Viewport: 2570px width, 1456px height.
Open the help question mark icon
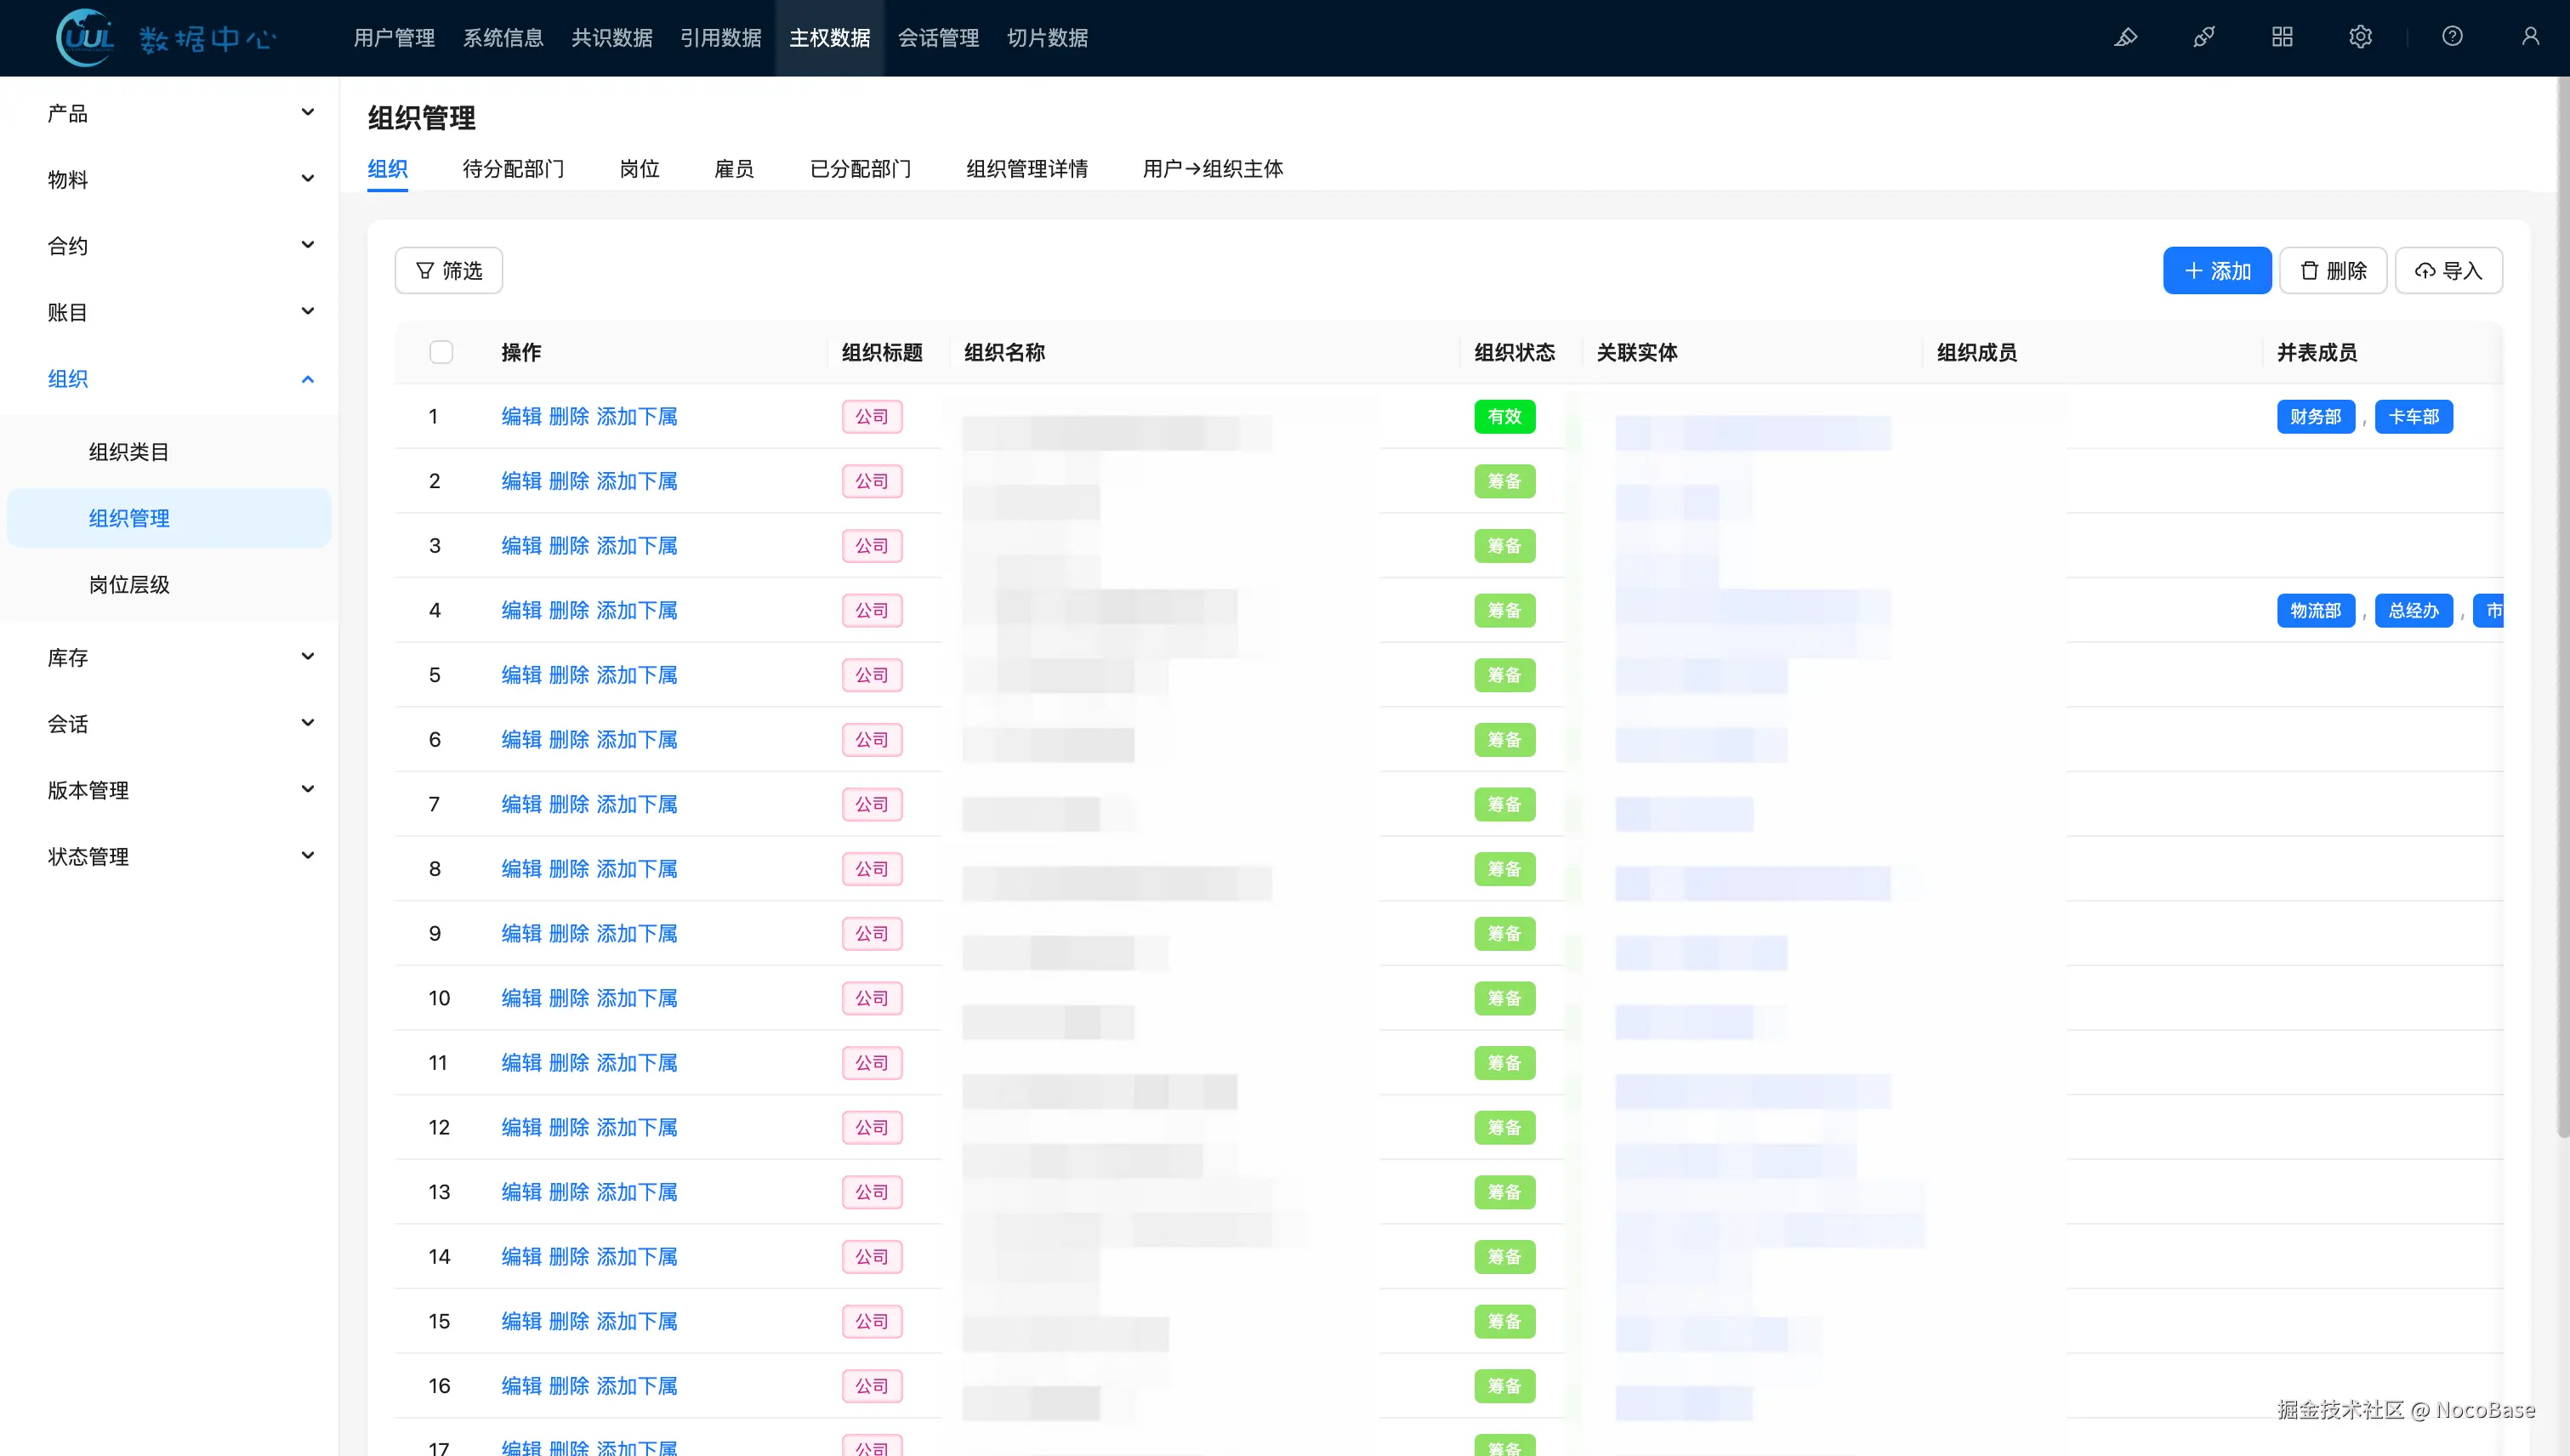click(x=2452, y=37)
